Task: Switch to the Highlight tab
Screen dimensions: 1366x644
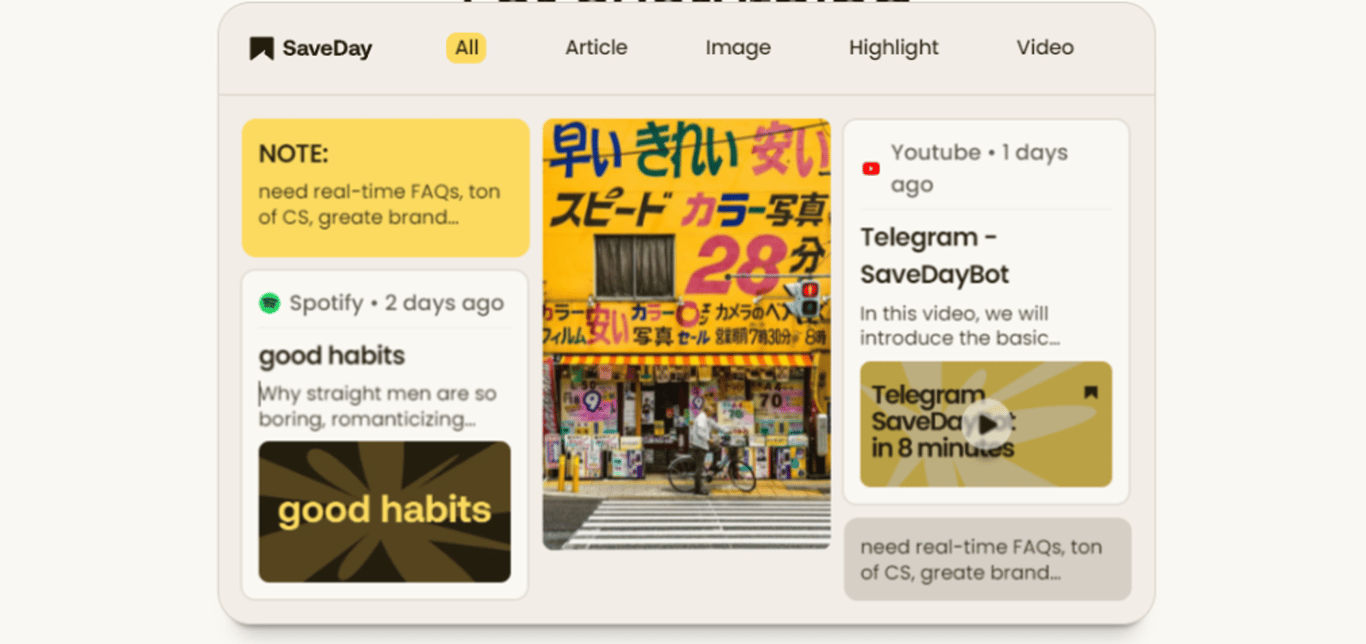Action: 894,48
